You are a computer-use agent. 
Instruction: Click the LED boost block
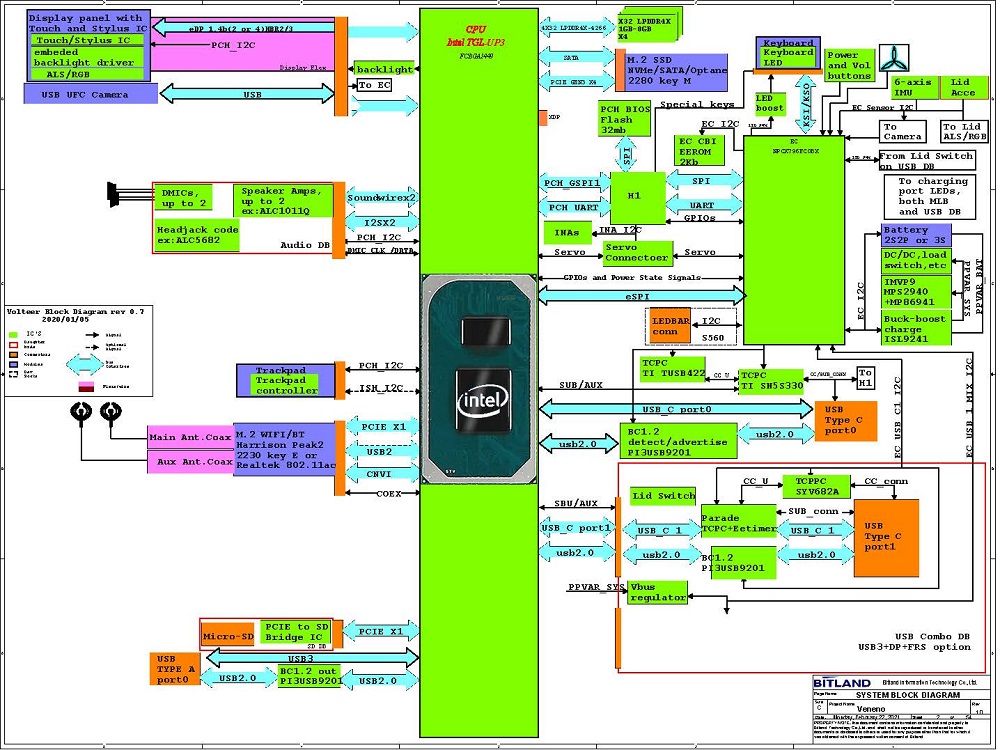coord(770,104)
